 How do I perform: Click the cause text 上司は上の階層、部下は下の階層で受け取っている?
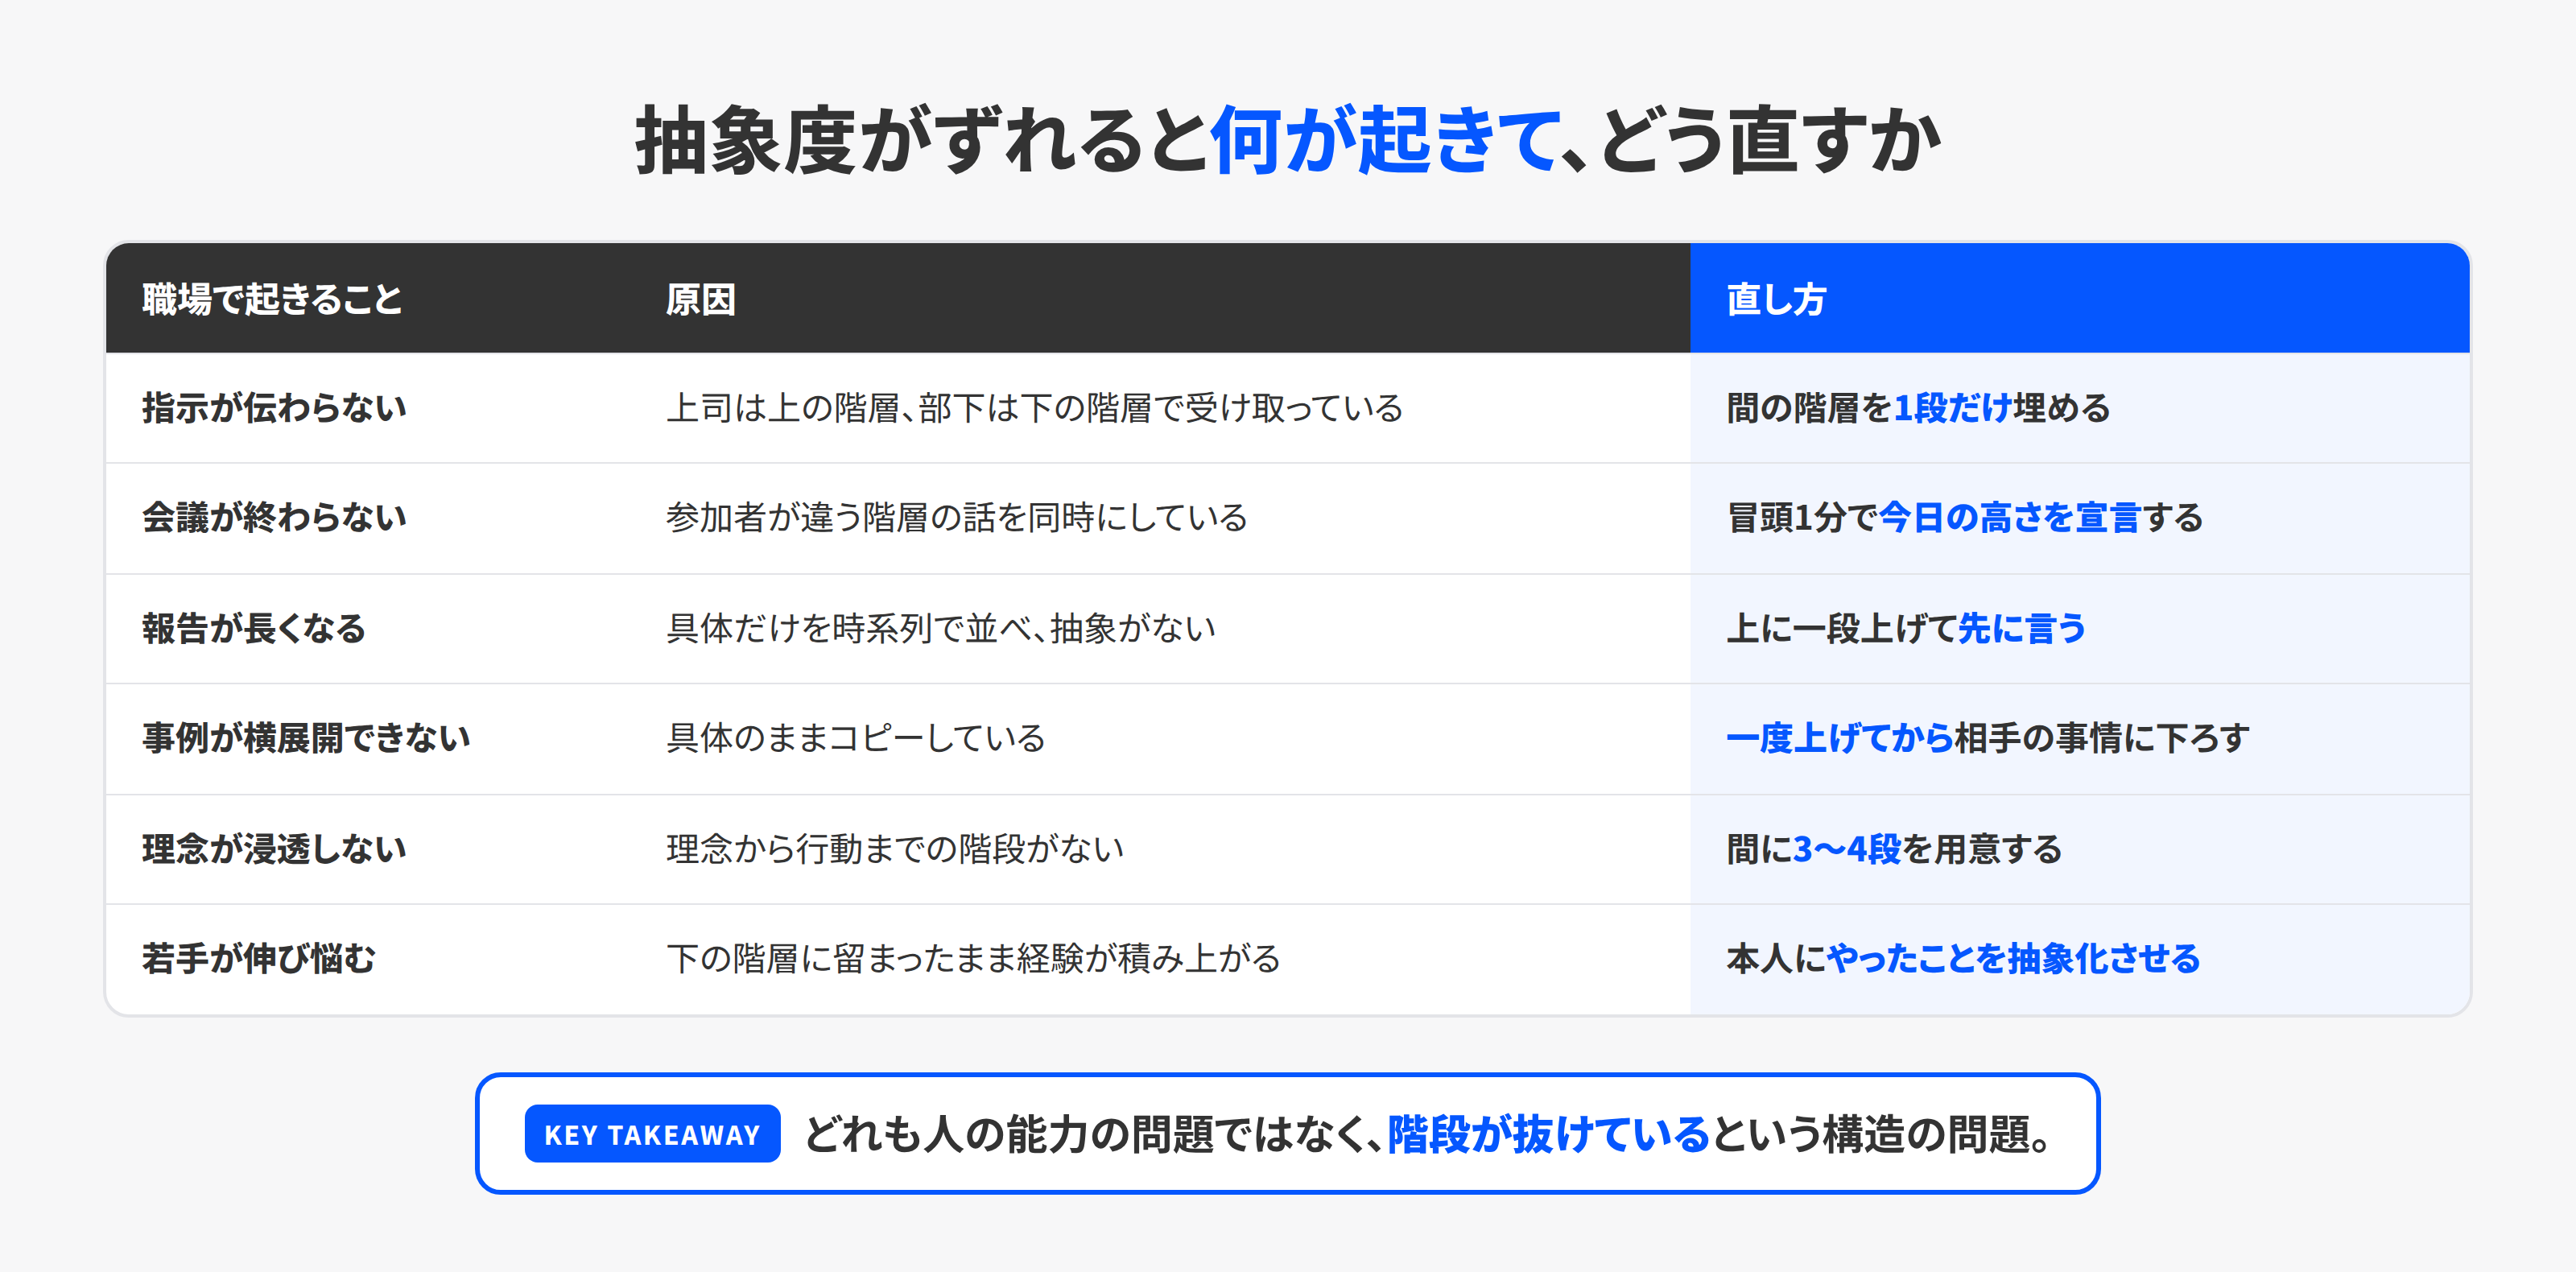[1035, 408]
